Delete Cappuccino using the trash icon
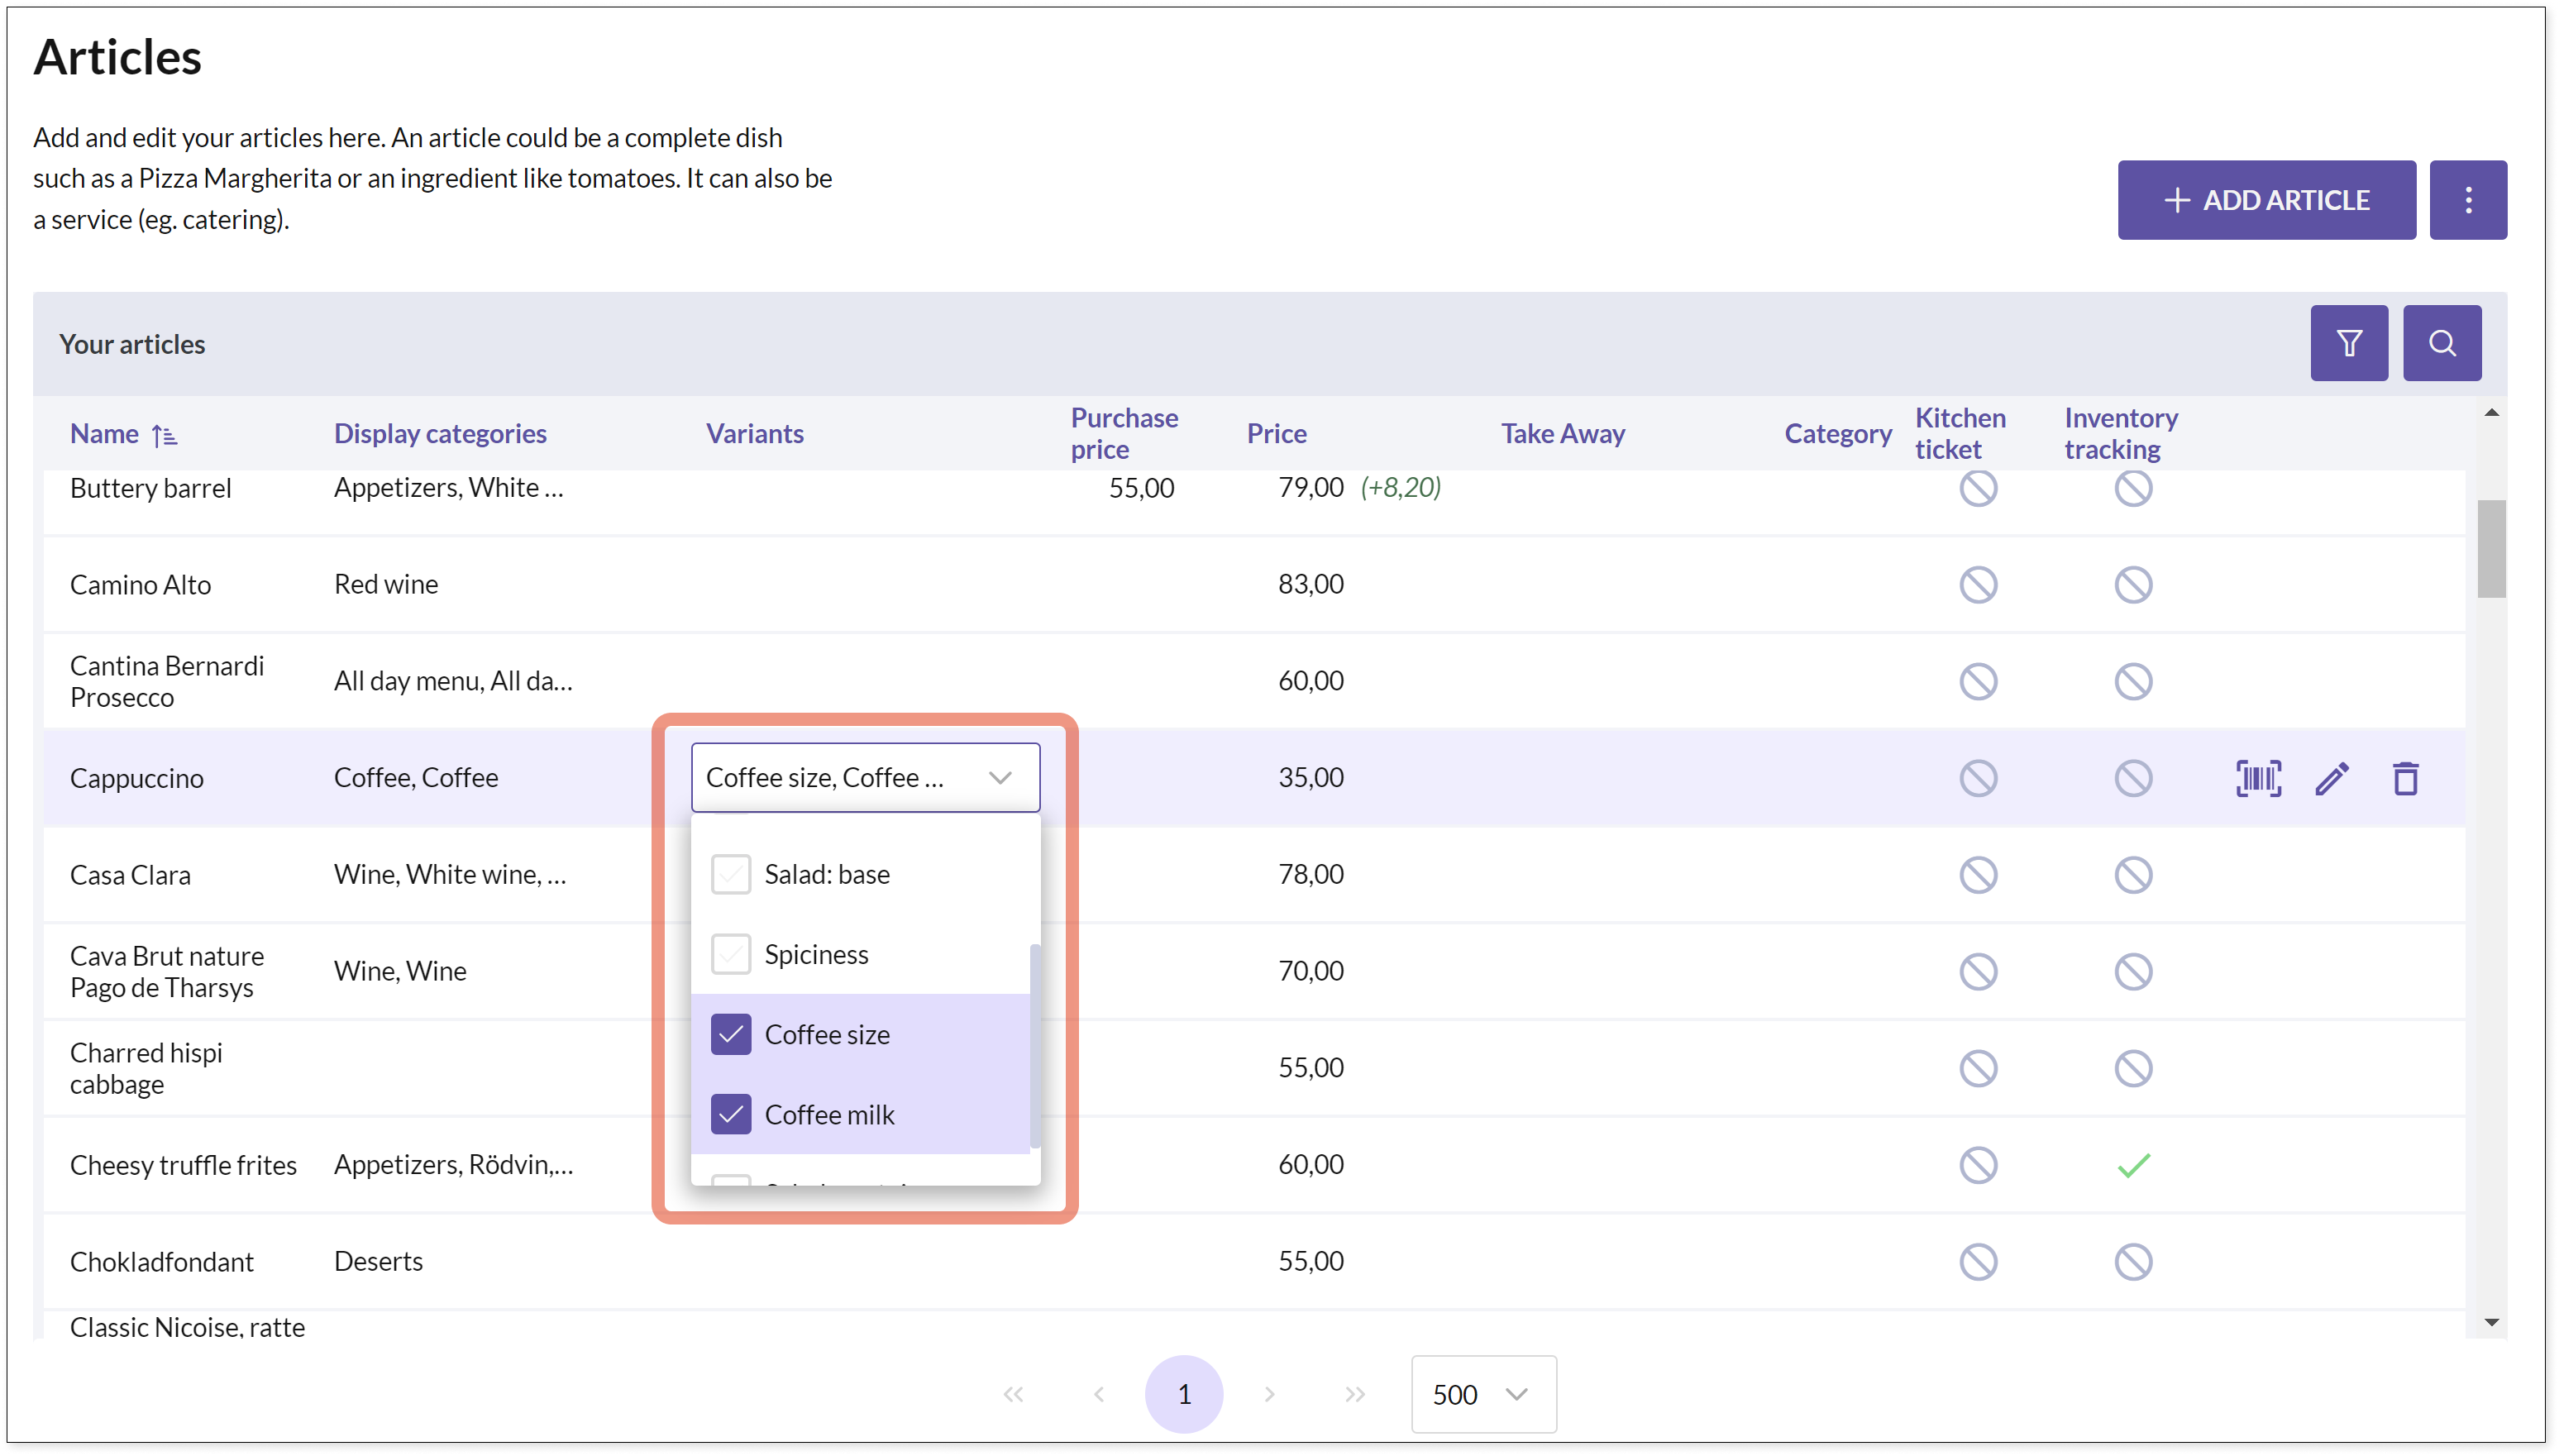 click(2405, 778)
